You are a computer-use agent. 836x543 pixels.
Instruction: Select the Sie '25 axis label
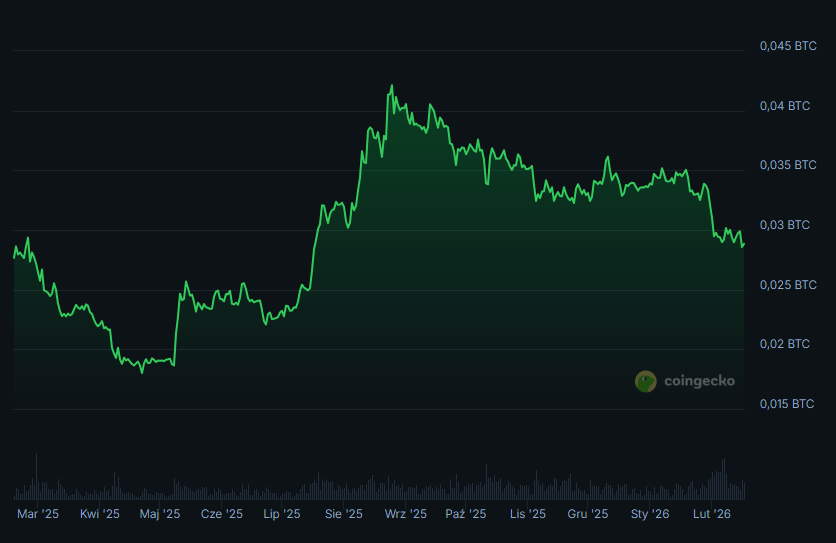click(344, 514)
